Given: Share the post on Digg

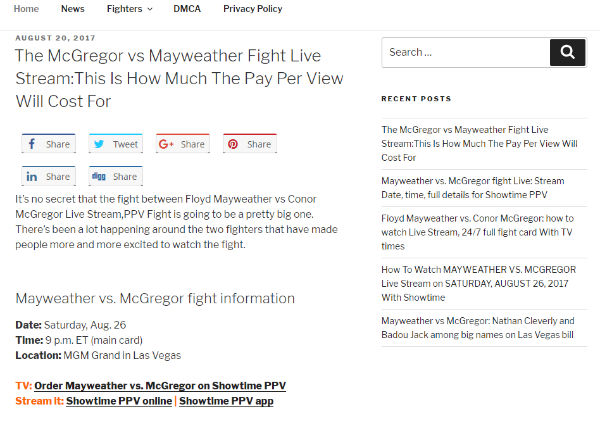Looking at the screenshot, I should (116, 176).
